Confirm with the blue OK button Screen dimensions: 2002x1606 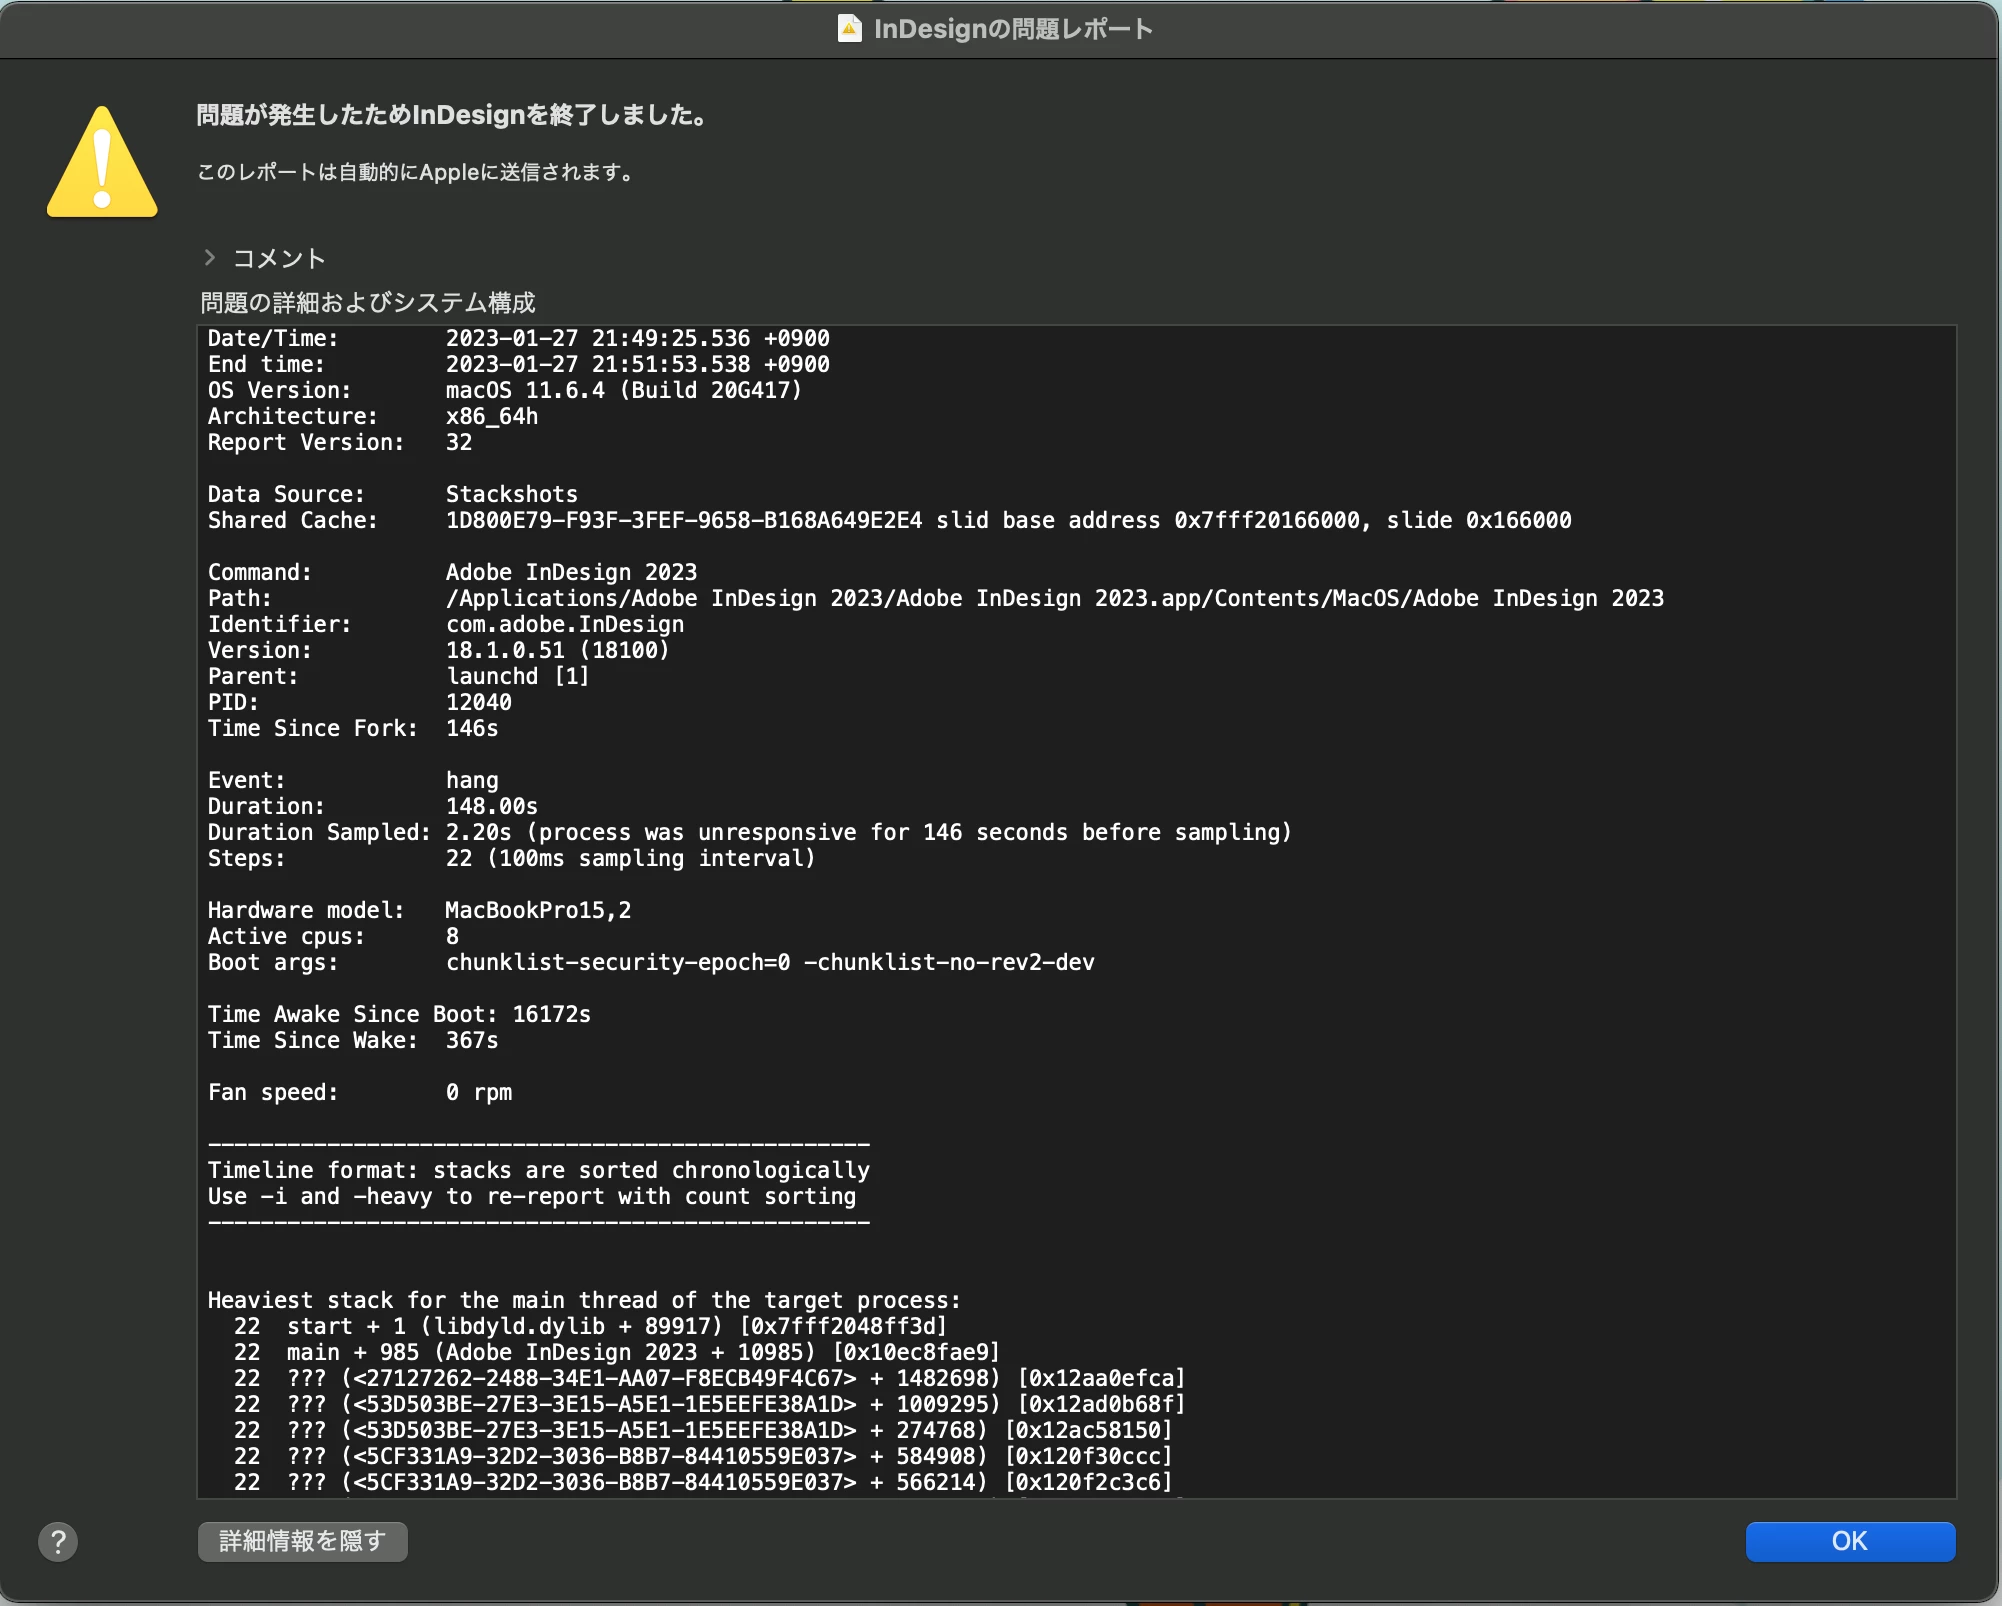(1849, 1541)
